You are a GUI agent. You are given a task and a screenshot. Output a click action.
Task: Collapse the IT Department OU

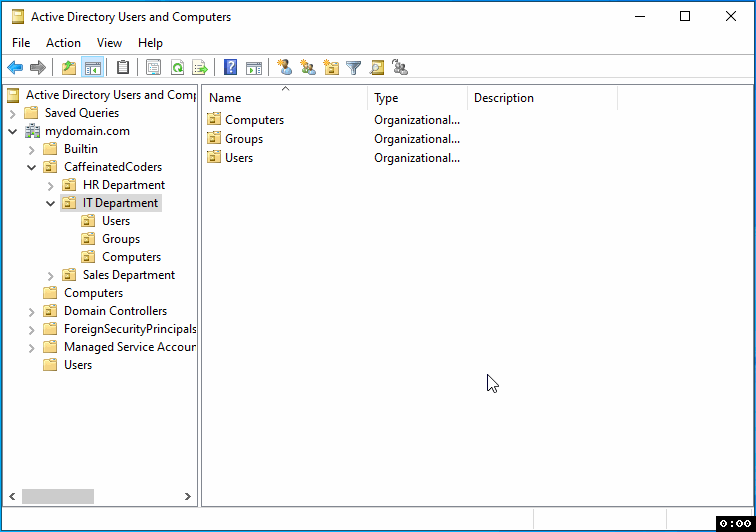coord(51,204)
